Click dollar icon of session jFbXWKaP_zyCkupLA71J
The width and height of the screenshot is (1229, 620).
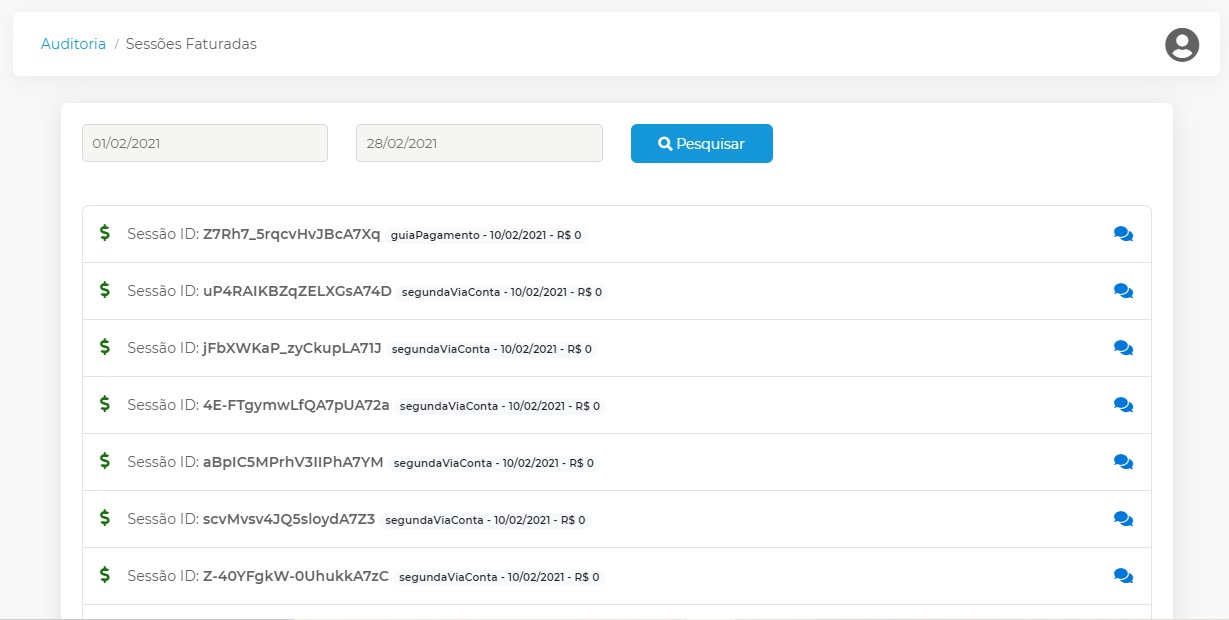105,347
